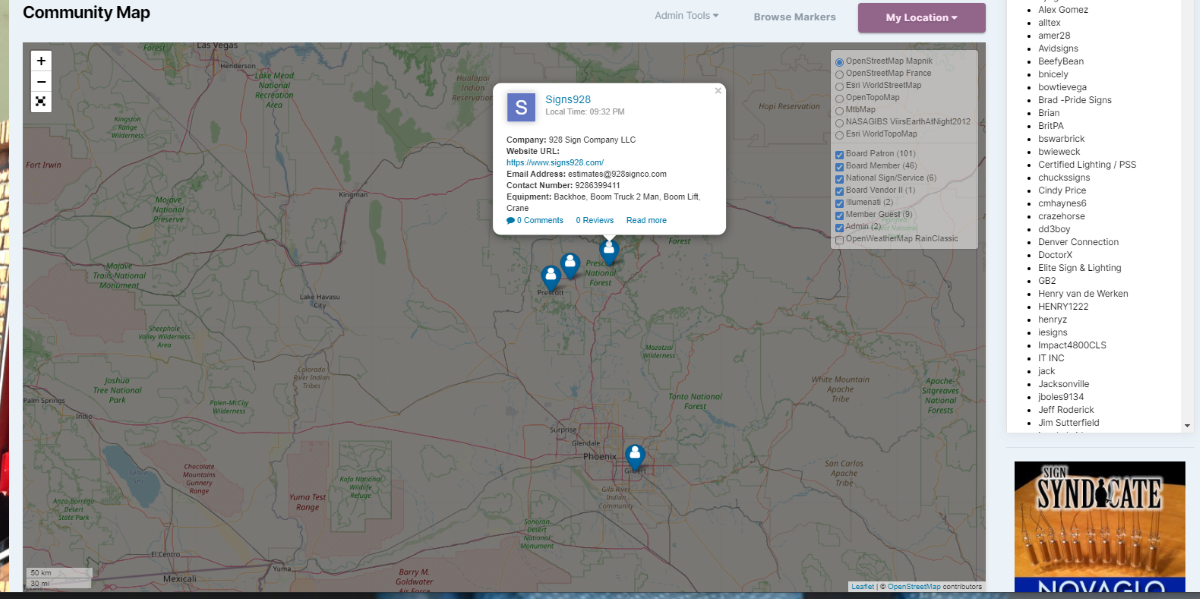This screenshot has height=599, width=1200.
Task: Select Jim Sutterfield in the member list
Action: [1068, 423]
